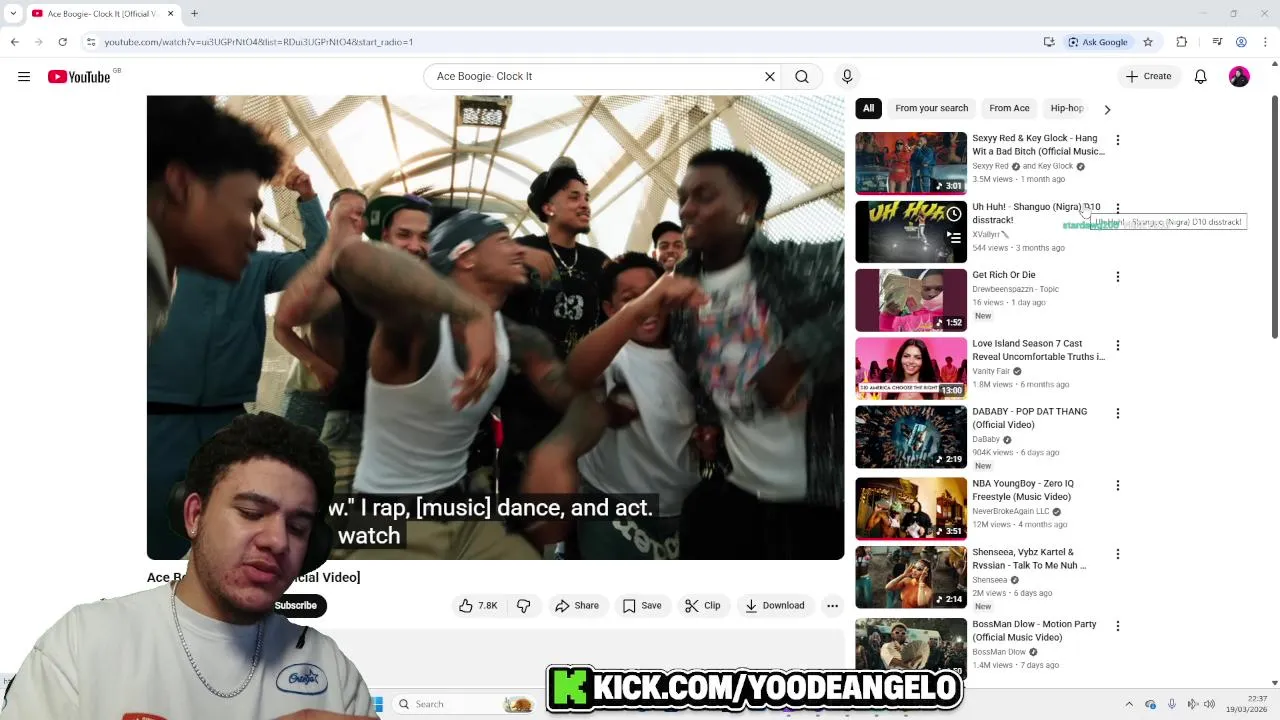Open a new browser tab

pos(194,13)
